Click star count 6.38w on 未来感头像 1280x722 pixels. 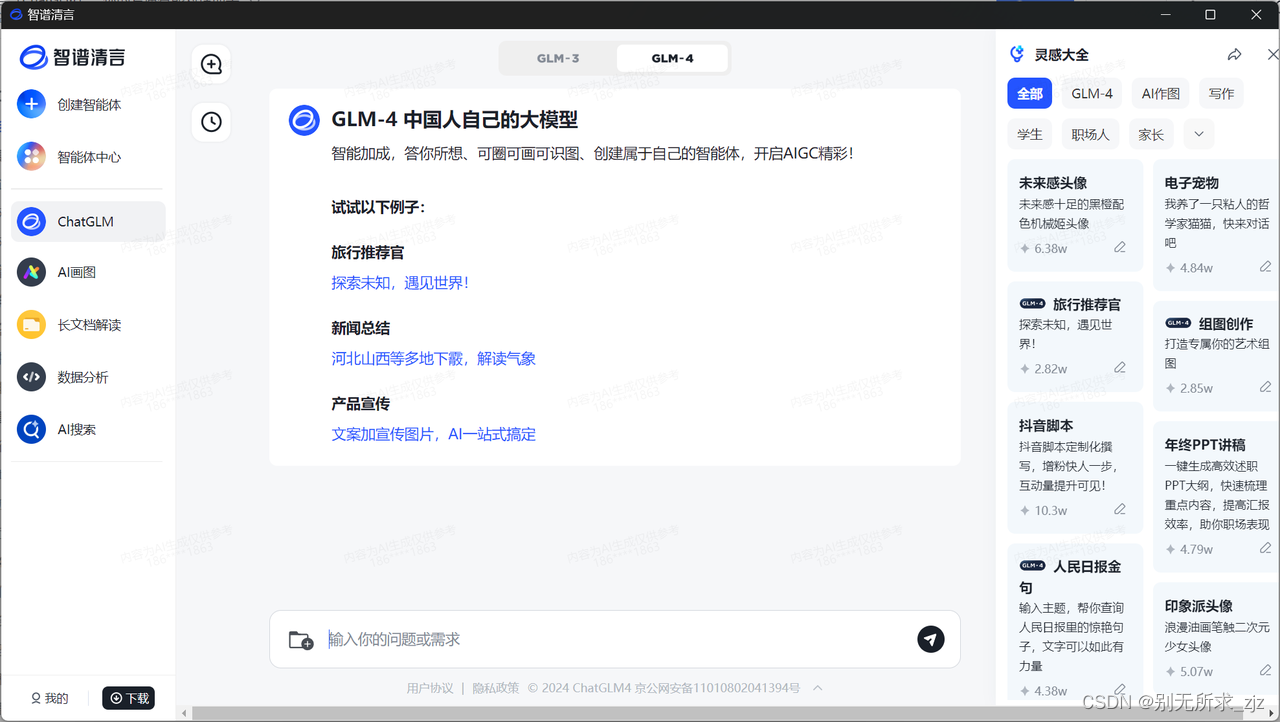(1043, 248)
